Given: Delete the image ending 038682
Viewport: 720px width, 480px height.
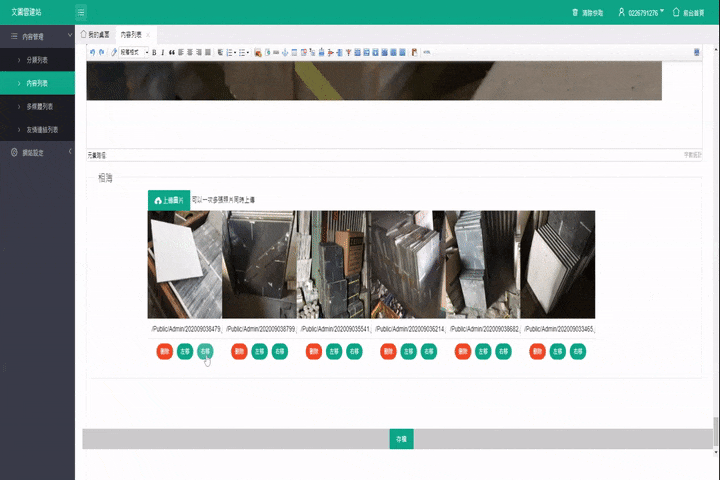Looking at the screenshot, I should [463, 351].
